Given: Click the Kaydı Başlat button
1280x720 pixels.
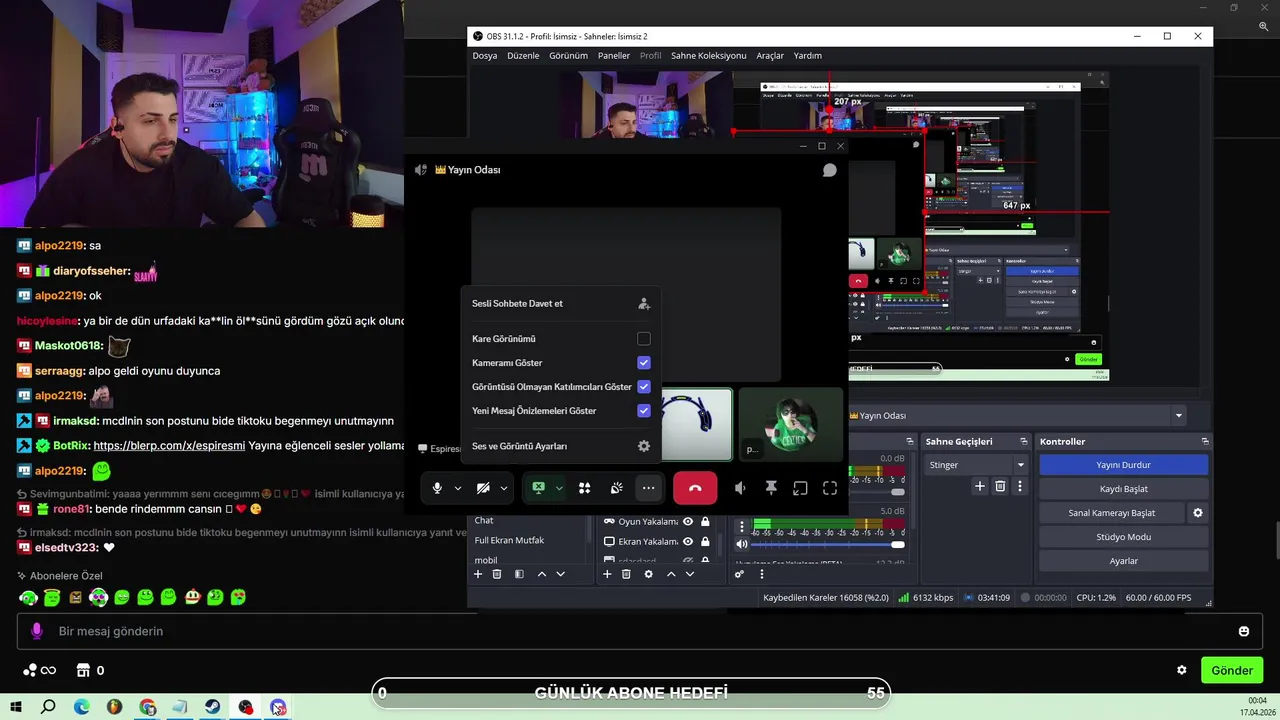Looking at the screenshot, I should pos(1123,489).
